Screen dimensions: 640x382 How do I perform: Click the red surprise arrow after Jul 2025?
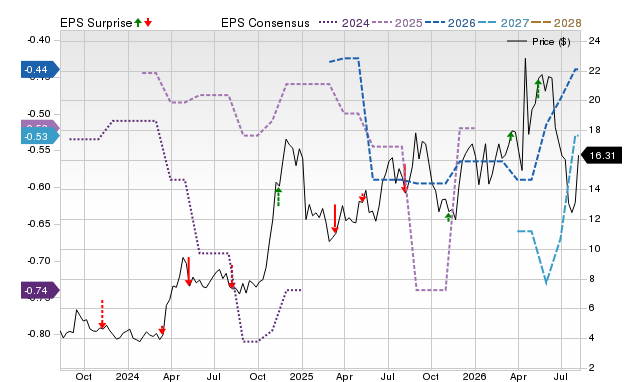tap(404, 179)
